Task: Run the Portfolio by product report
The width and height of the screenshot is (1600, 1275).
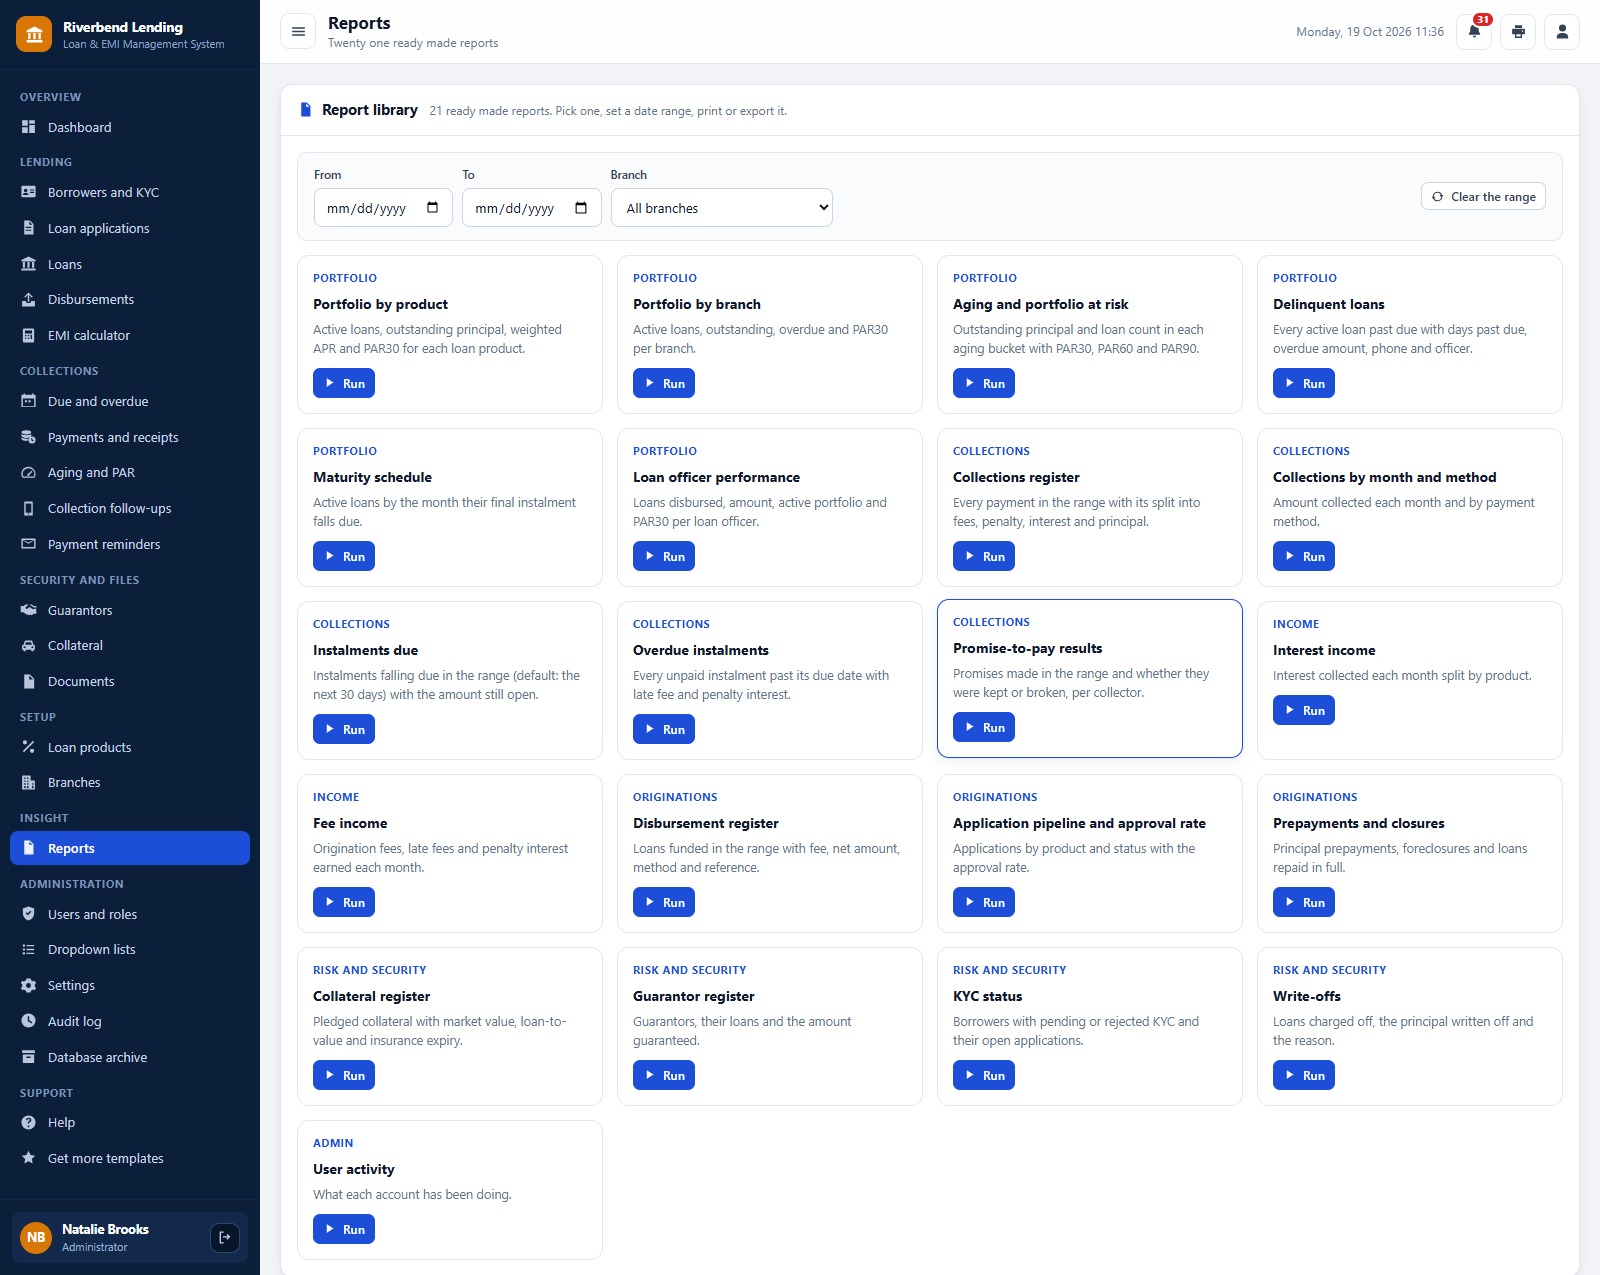Action: [x=344, y=383]
